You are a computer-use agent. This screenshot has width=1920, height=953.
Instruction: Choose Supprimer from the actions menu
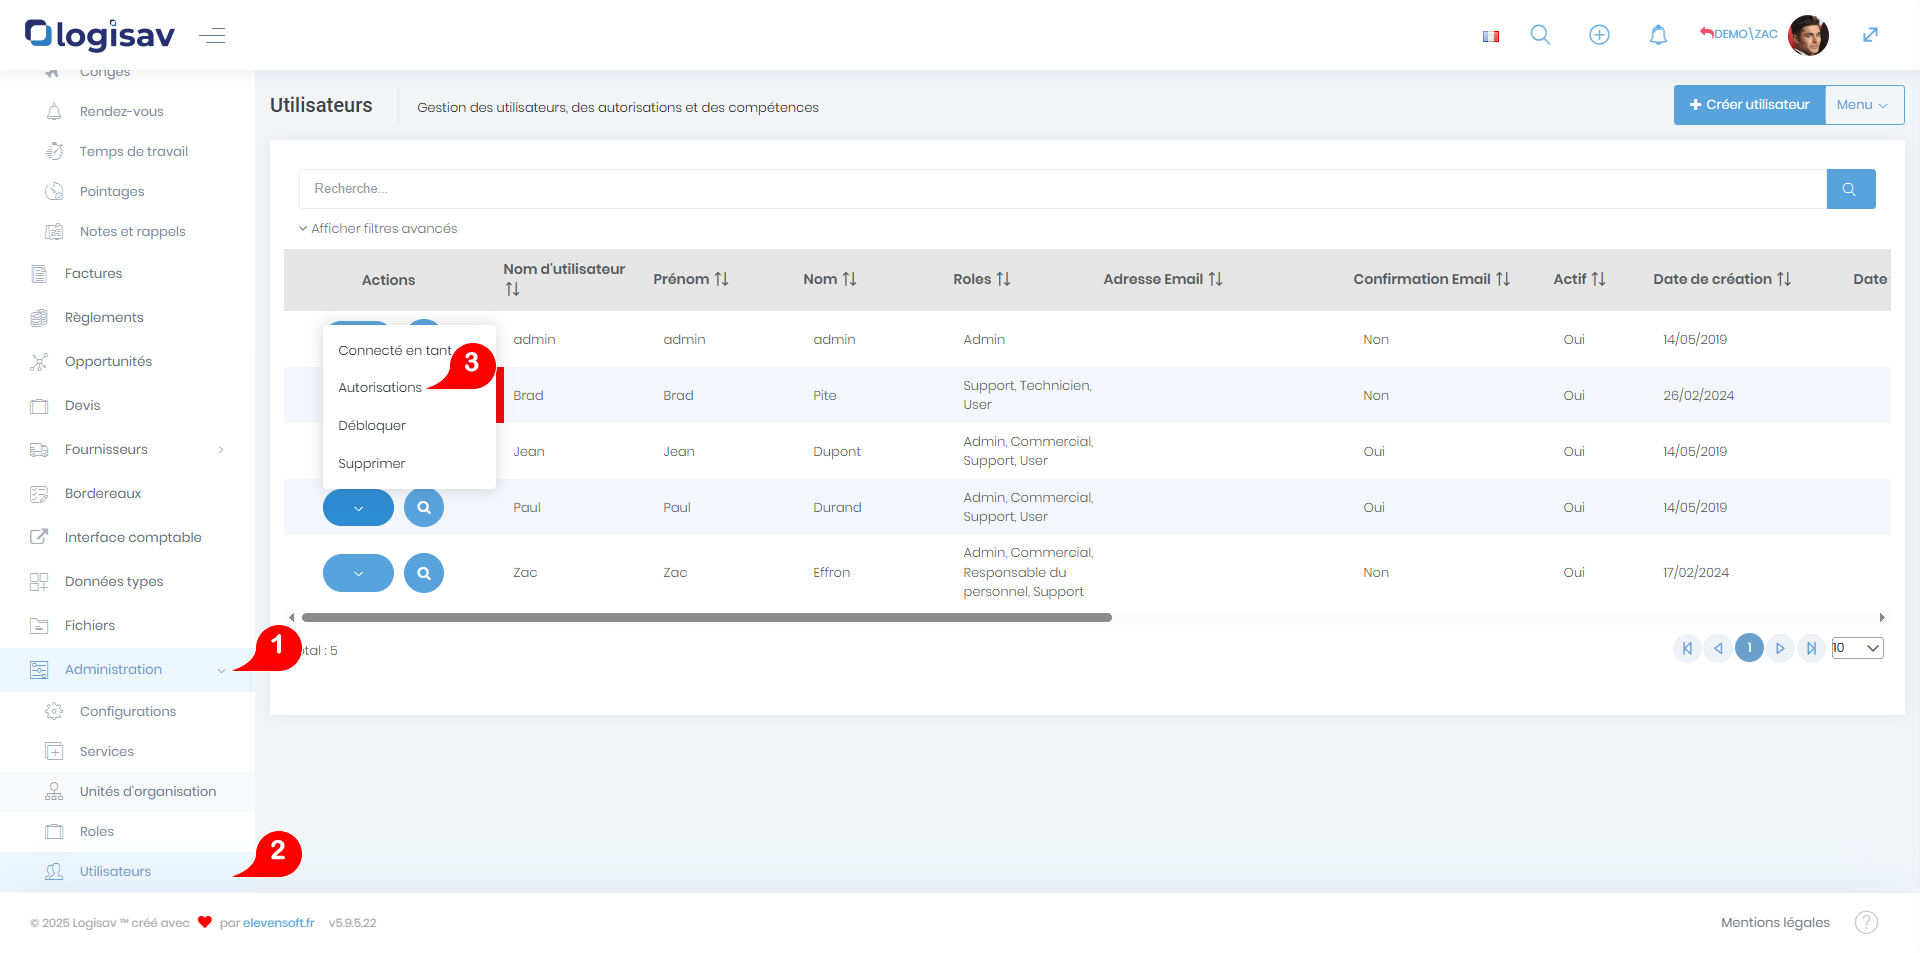click(371, 464)
